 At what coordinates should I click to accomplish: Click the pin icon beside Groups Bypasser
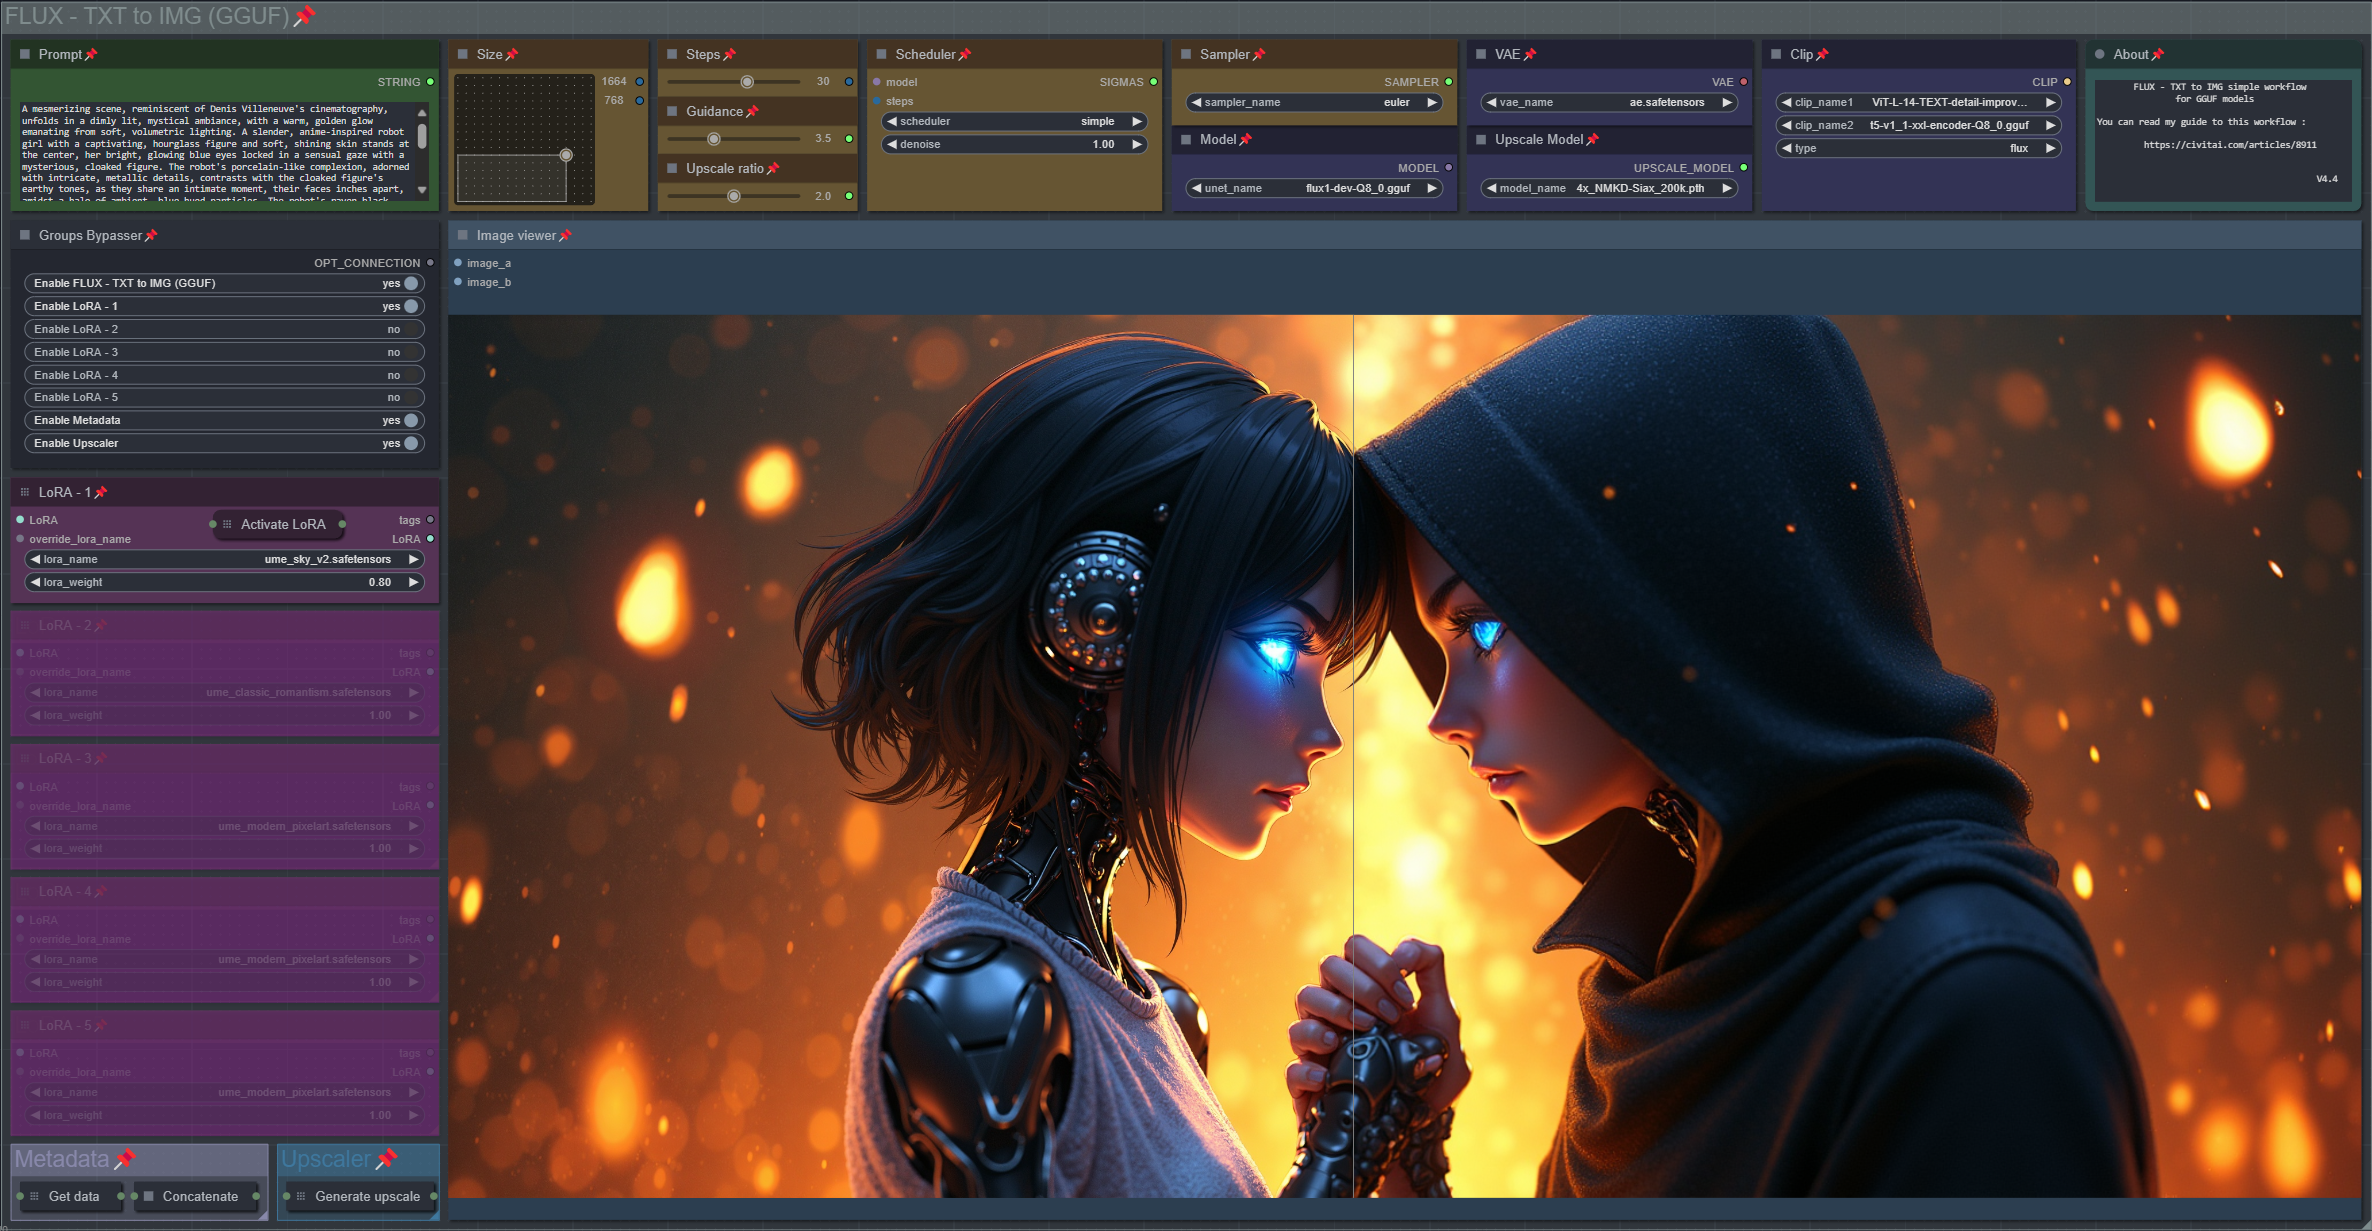(151, 236)
